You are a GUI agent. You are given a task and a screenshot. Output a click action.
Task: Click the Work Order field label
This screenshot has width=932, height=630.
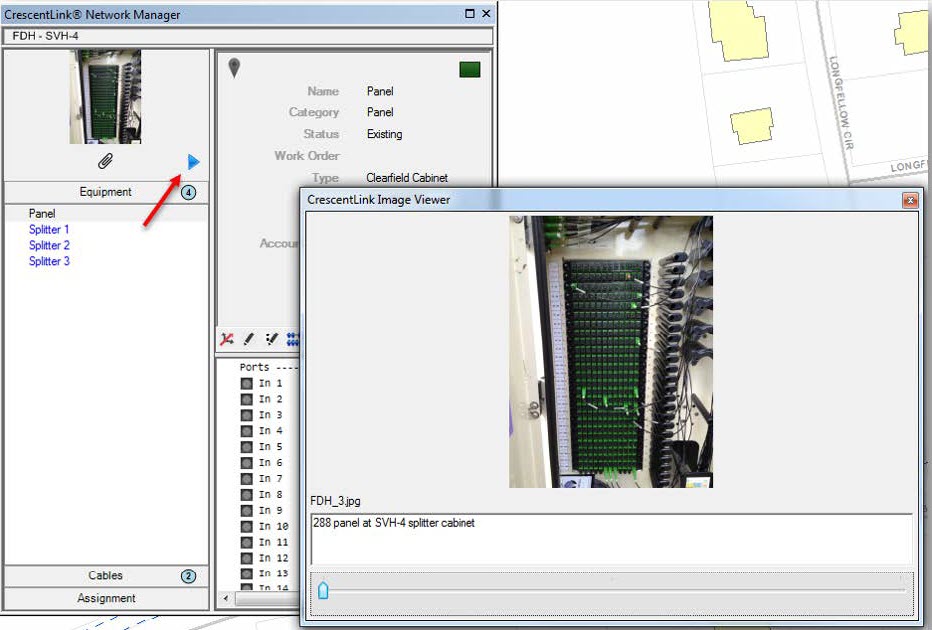(307, 156)
